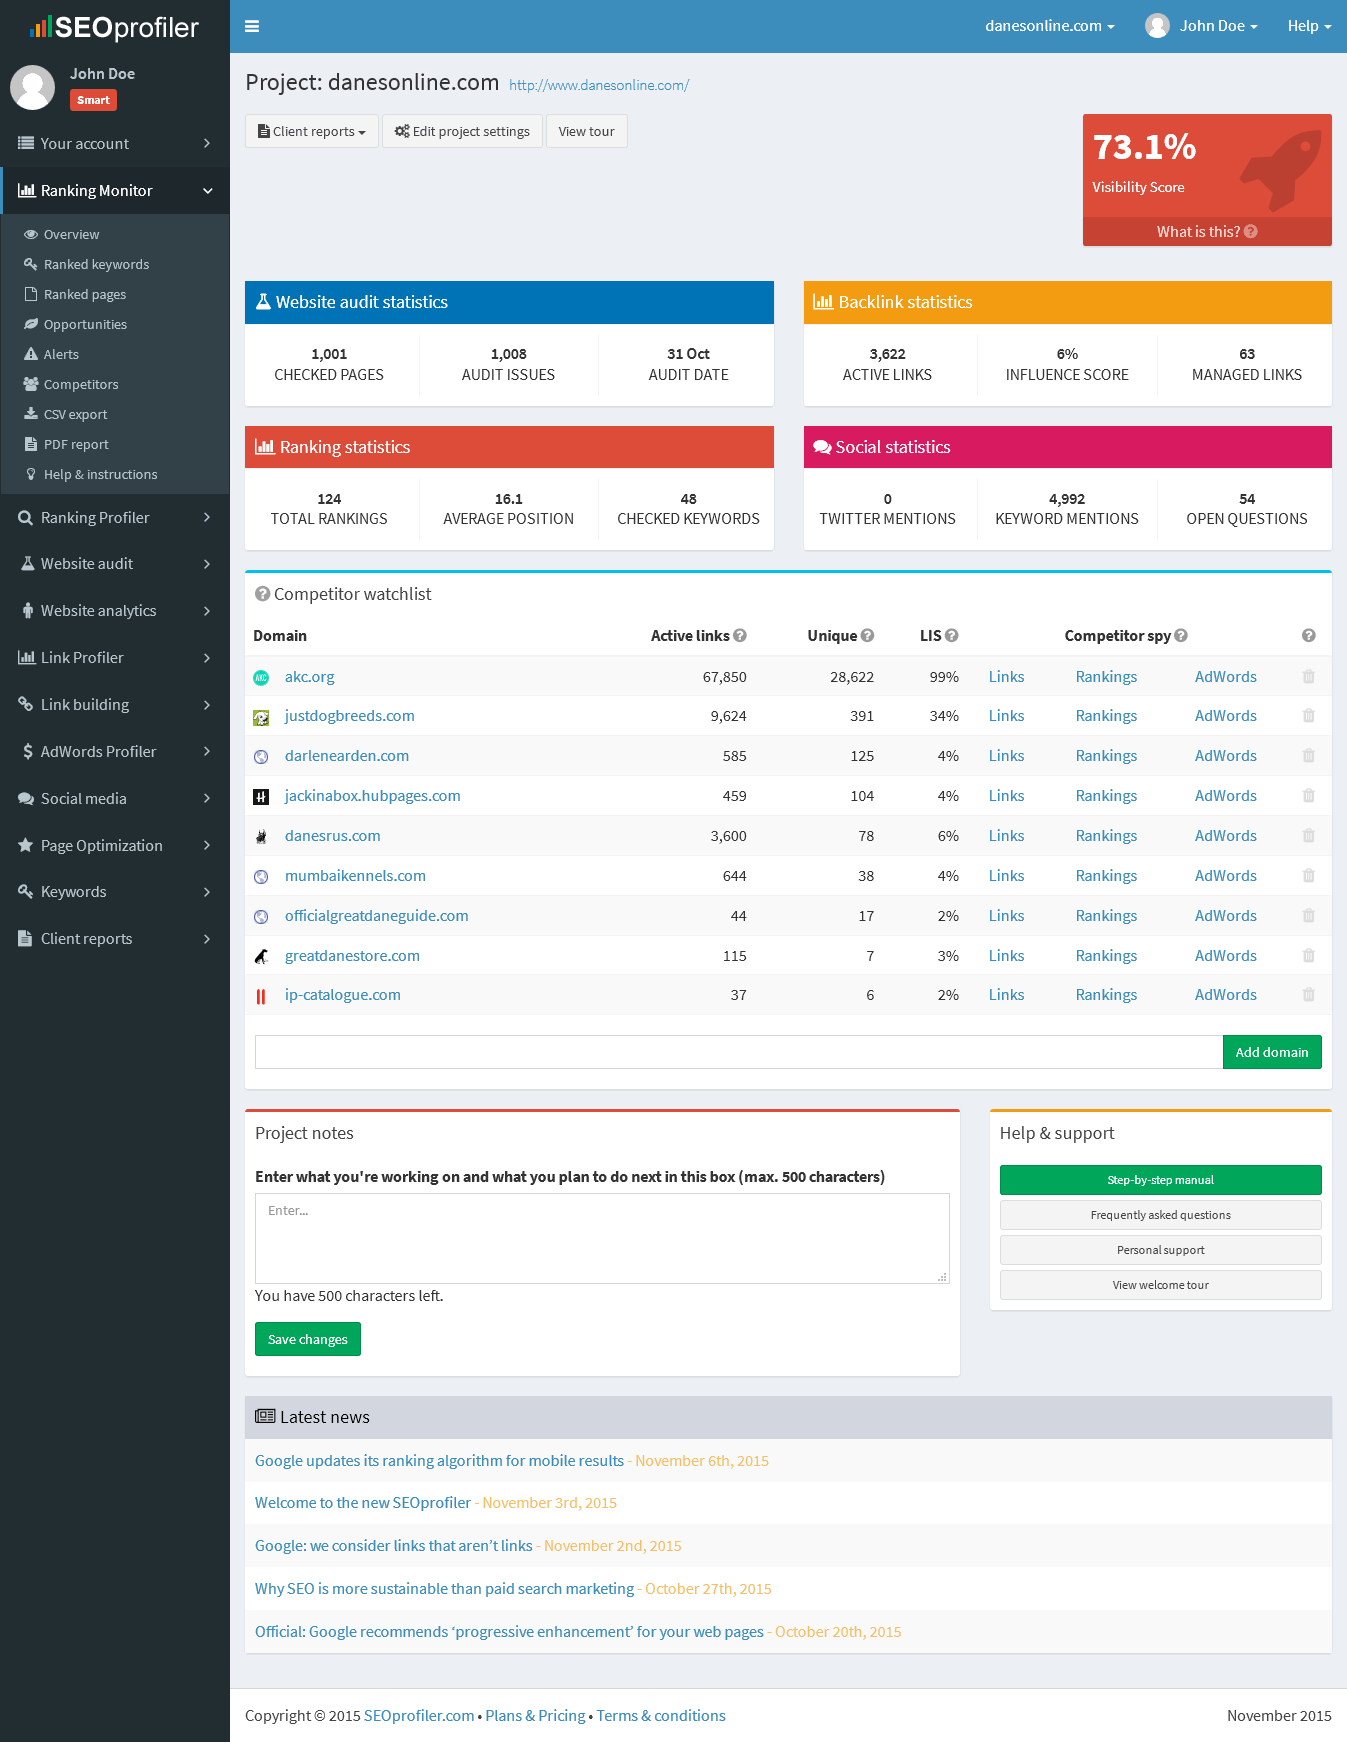Click the Website audit flask icon

[28, 563]
